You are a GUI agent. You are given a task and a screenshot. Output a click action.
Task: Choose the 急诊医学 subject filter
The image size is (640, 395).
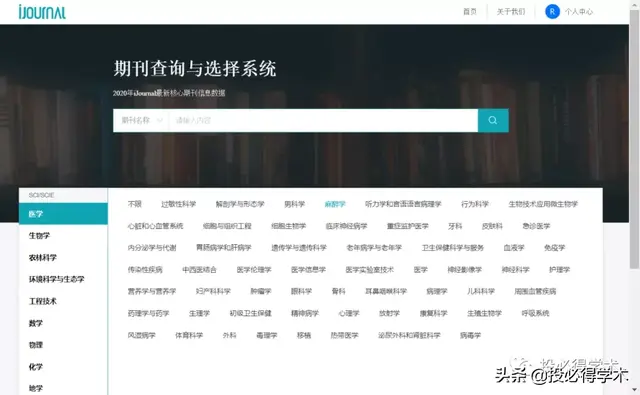click(x=536, y=226)
